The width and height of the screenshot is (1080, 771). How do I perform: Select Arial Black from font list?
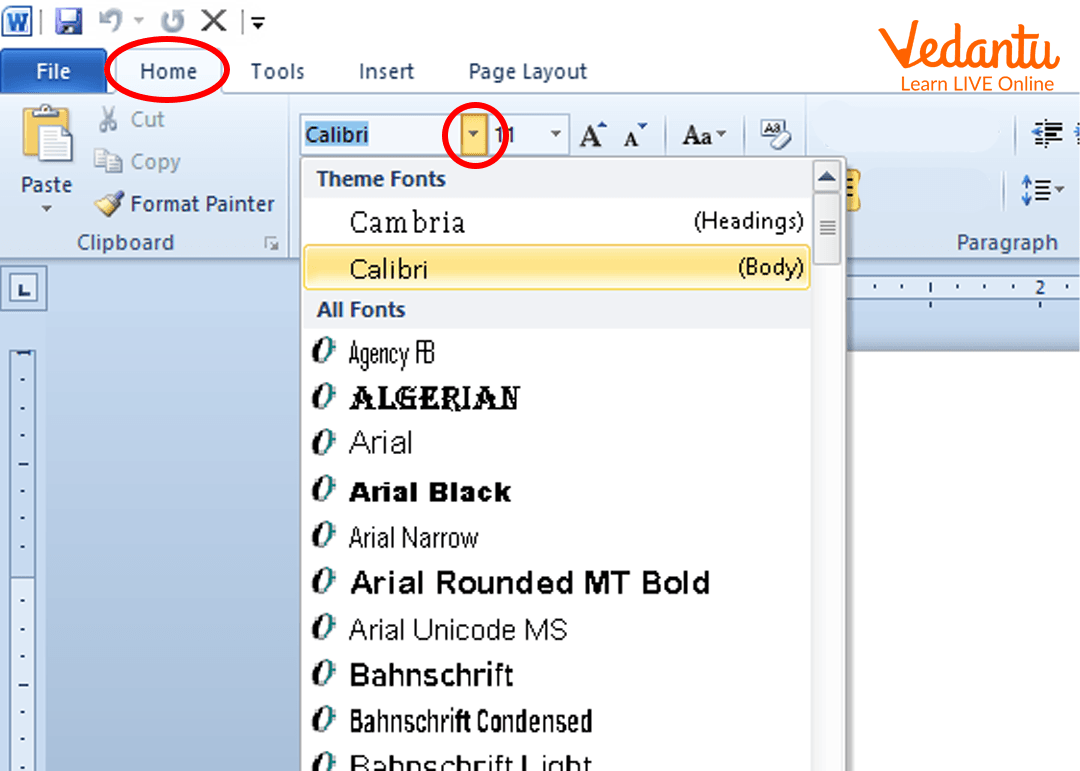430,491
